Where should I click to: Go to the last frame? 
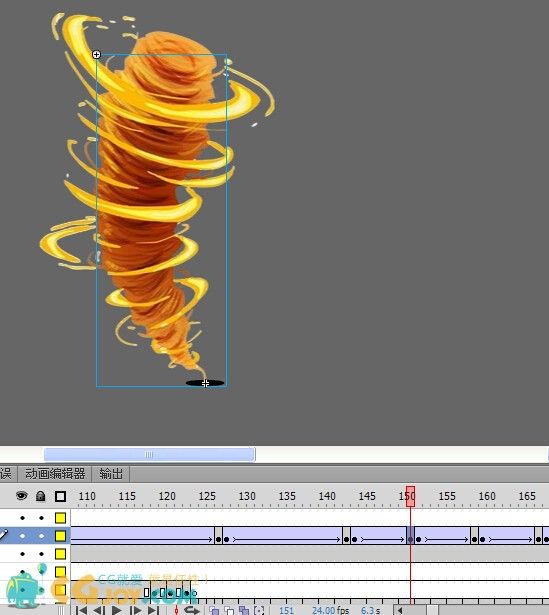pyautogui.click(x=153, y=610)
